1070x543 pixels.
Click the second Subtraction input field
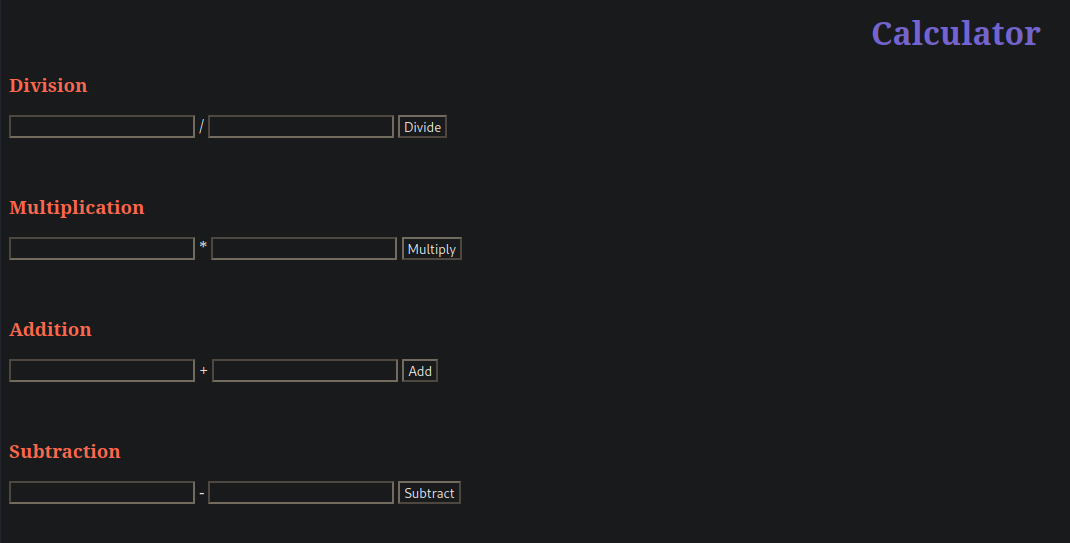pyautogui.click(x=301, y=493)
